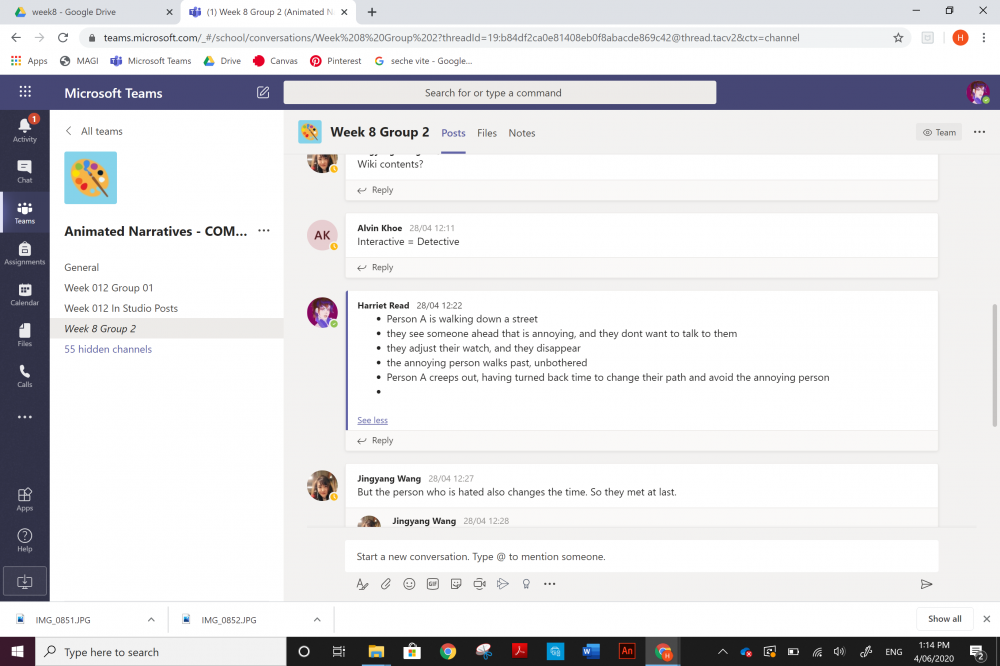
Task: Expand the 55 hidden channels link
Action: point(108,349)
